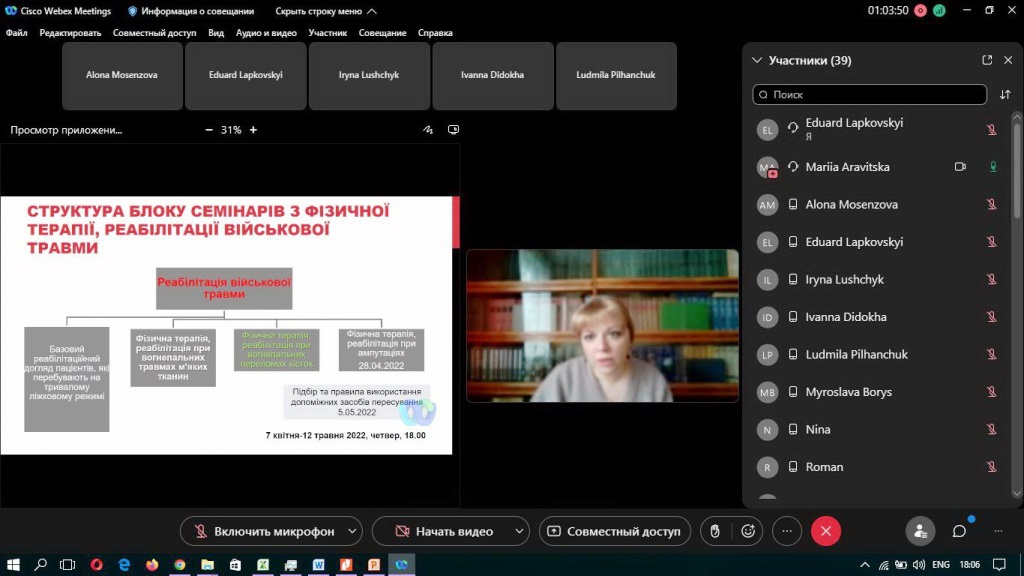Image resolution: width=1024 pixels, height=576 pixels.
Task: Open the Файл menu
Action: point(16,33)
